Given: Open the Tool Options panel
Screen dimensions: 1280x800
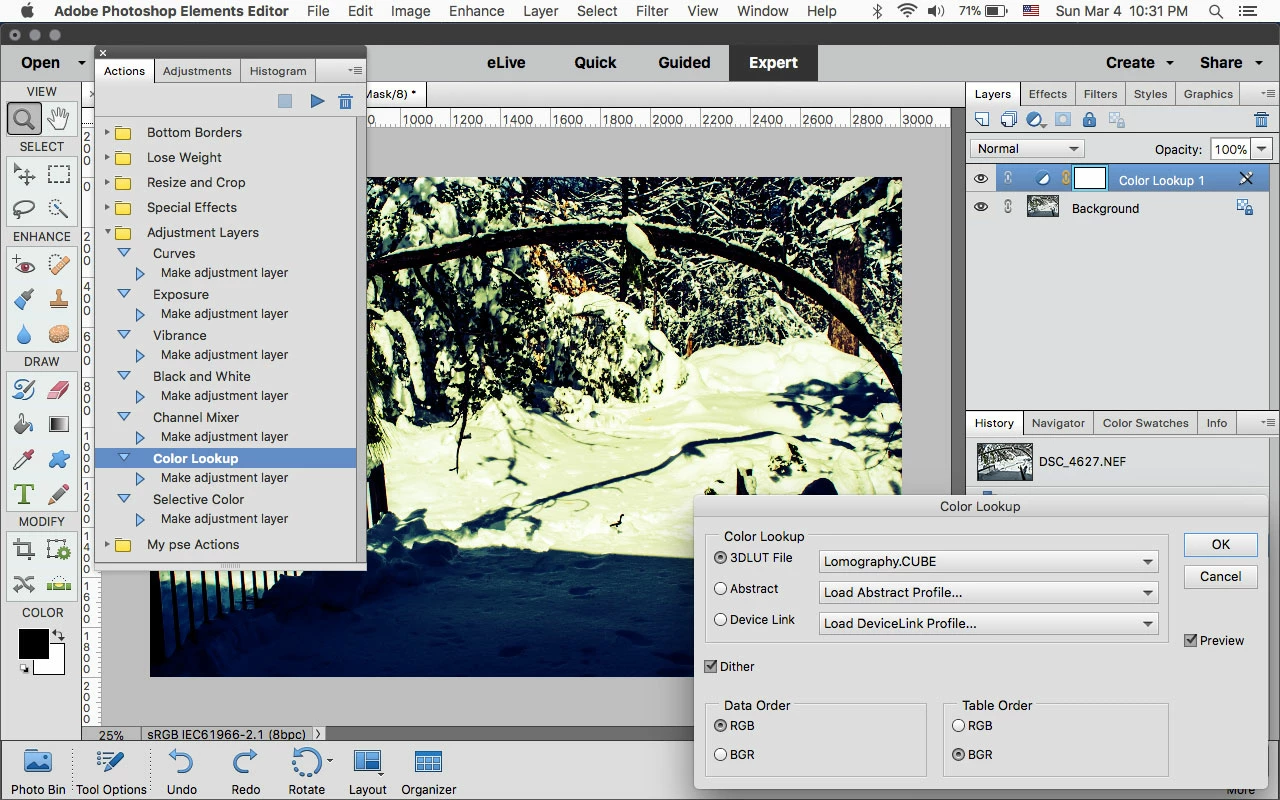Looking at the screenshot, I should pyautogui.click(x=111, y=771).
